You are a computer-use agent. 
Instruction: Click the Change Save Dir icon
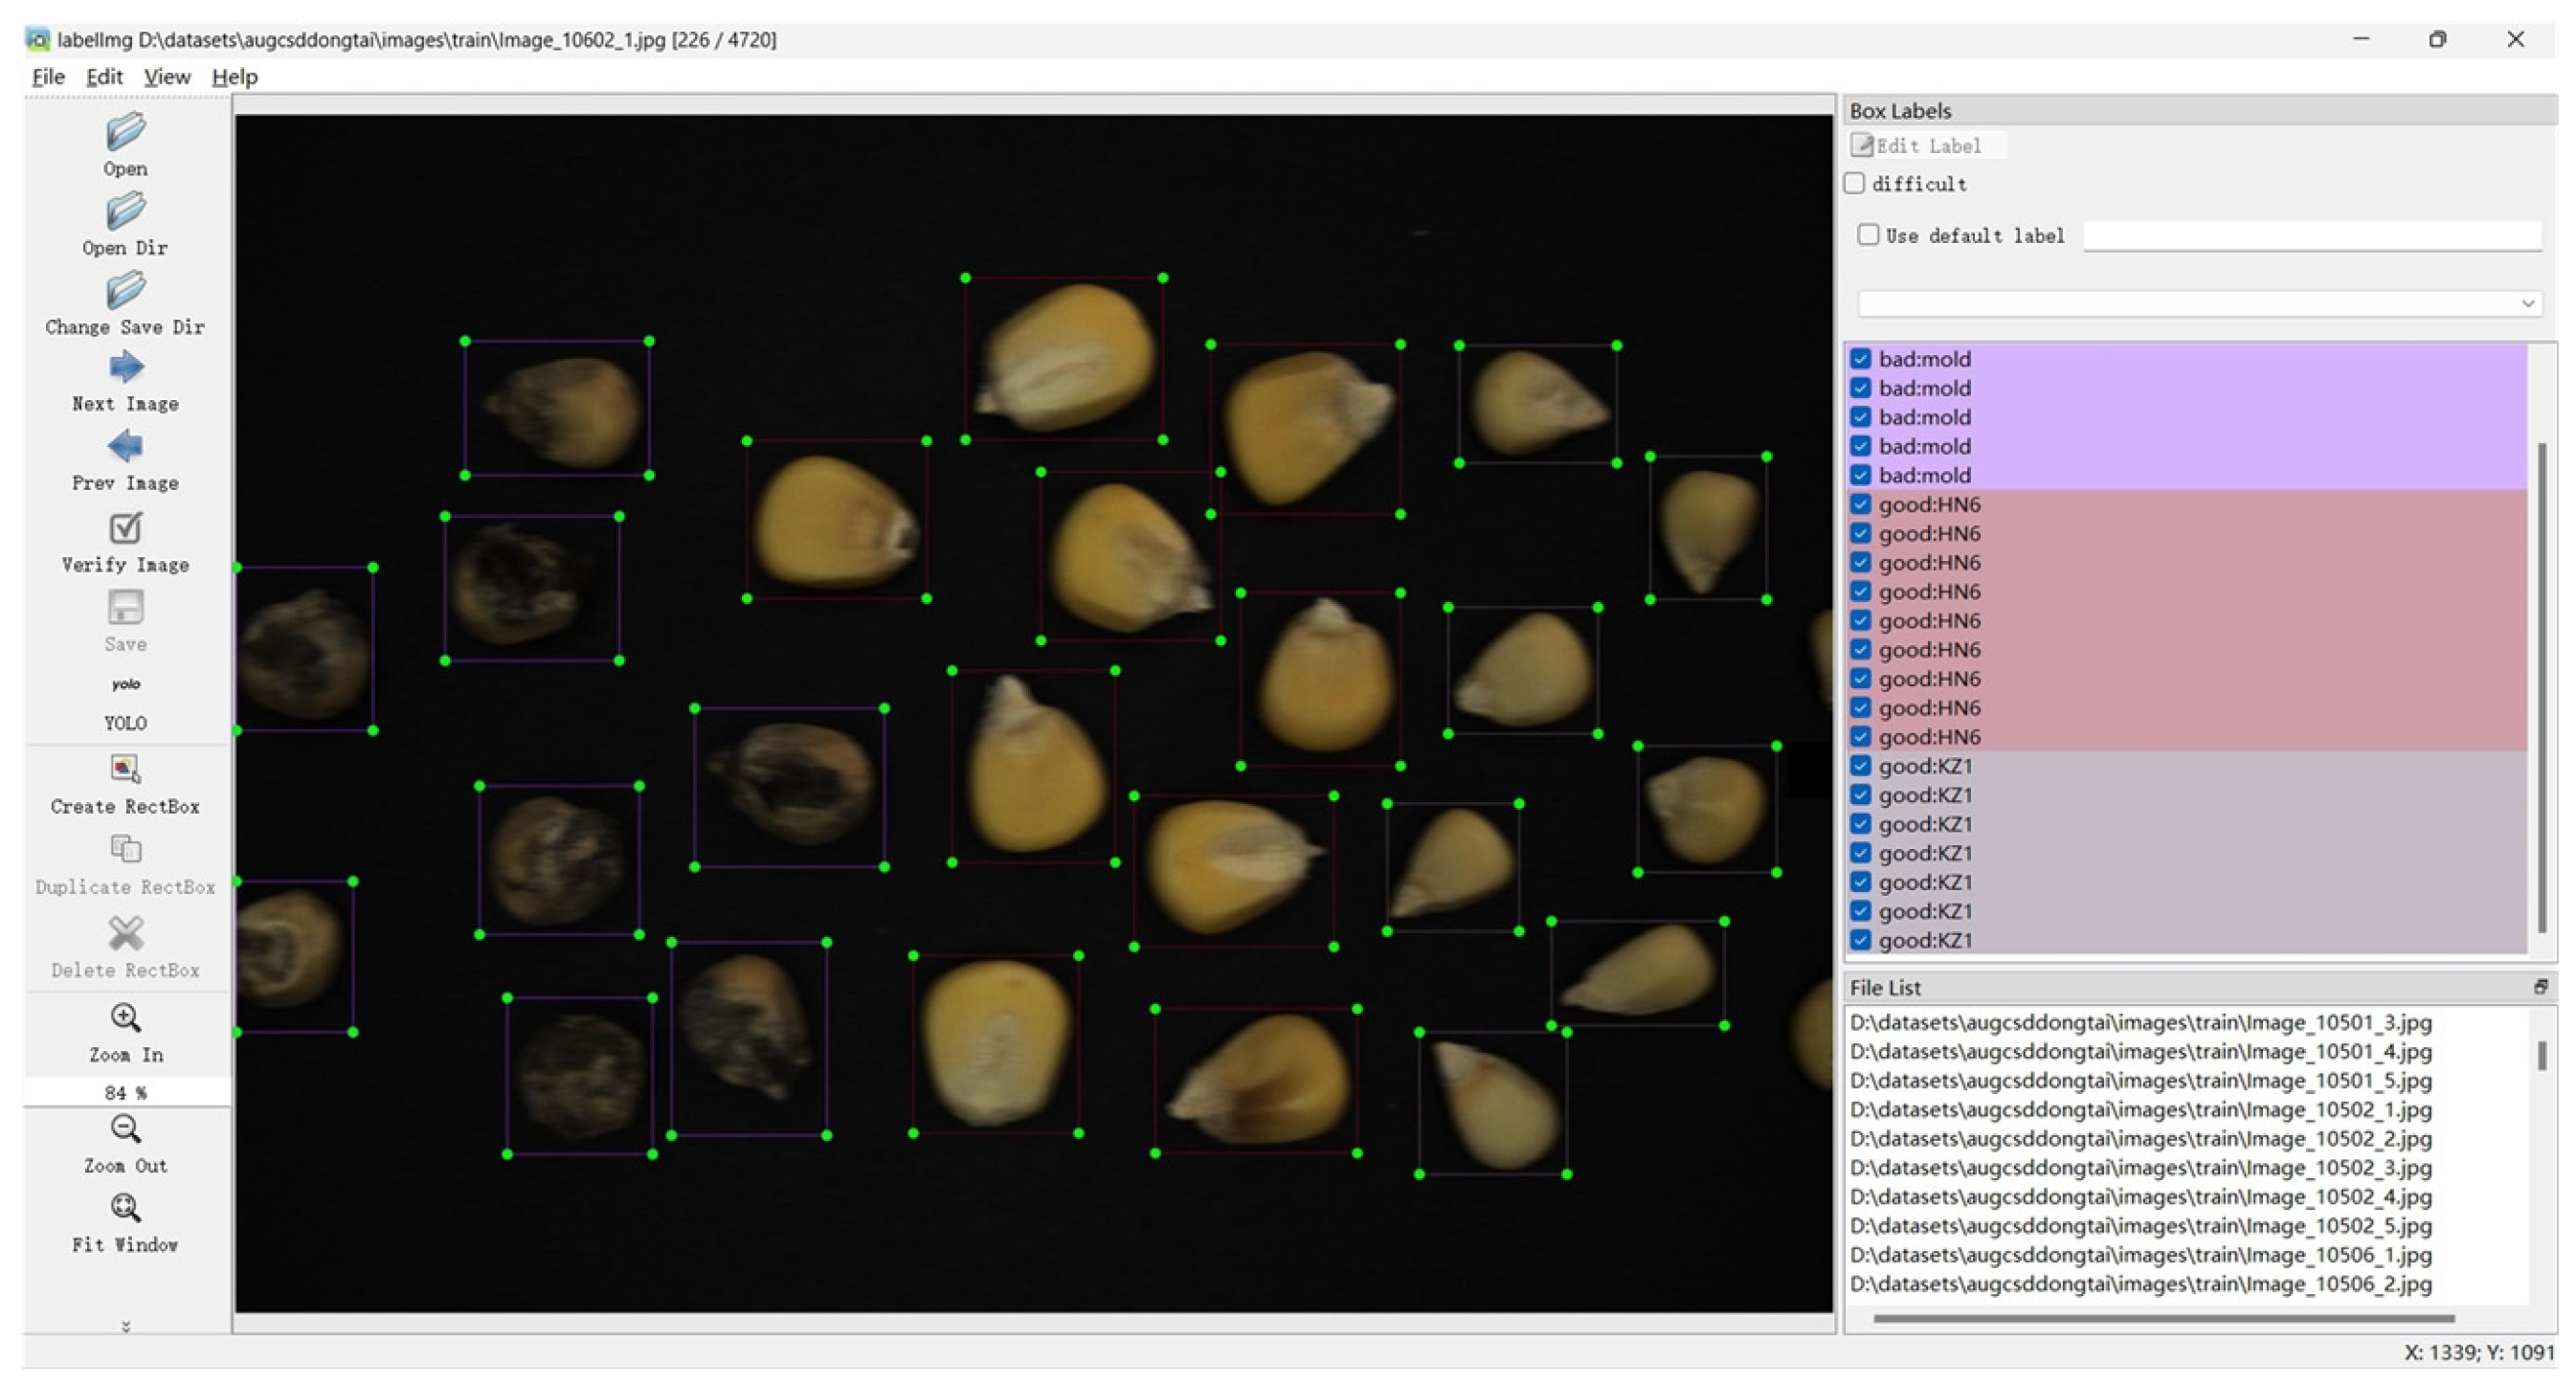(x=125, y=291)
